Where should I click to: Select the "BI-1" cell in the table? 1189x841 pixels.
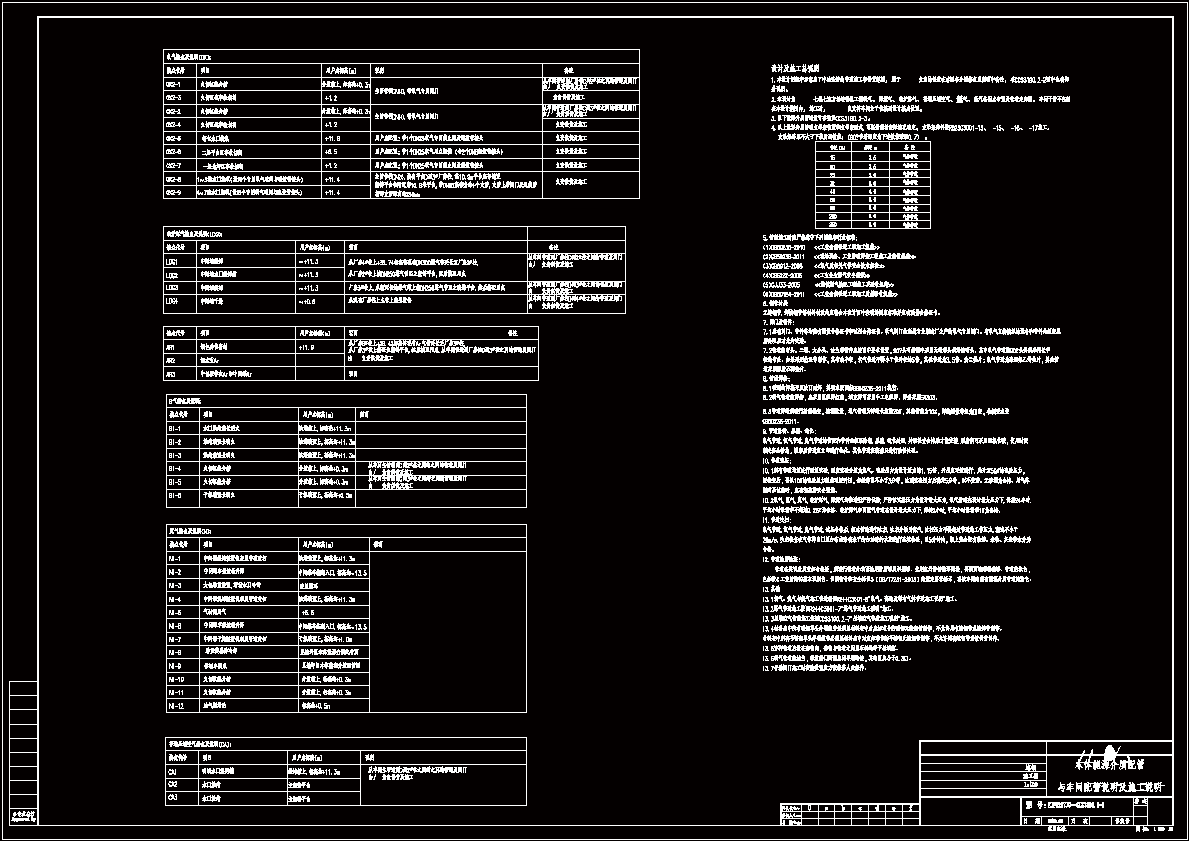point(183,428)
